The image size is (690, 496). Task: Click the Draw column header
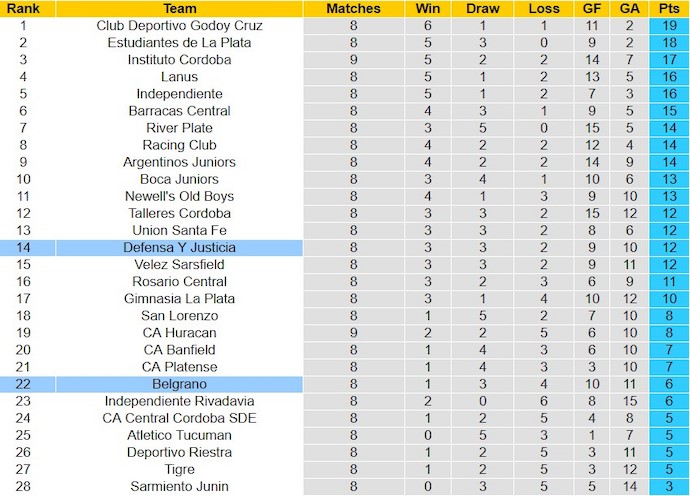click(483, 8)
